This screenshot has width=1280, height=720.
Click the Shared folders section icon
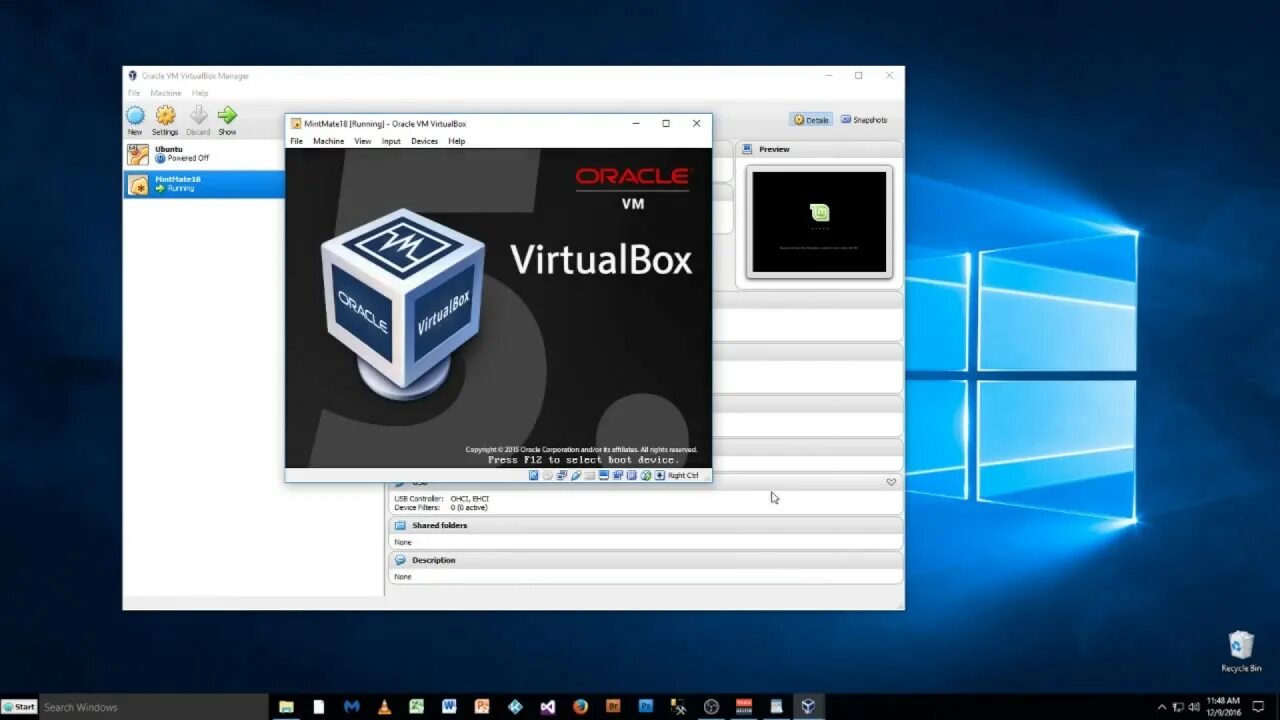coord(400,525)
